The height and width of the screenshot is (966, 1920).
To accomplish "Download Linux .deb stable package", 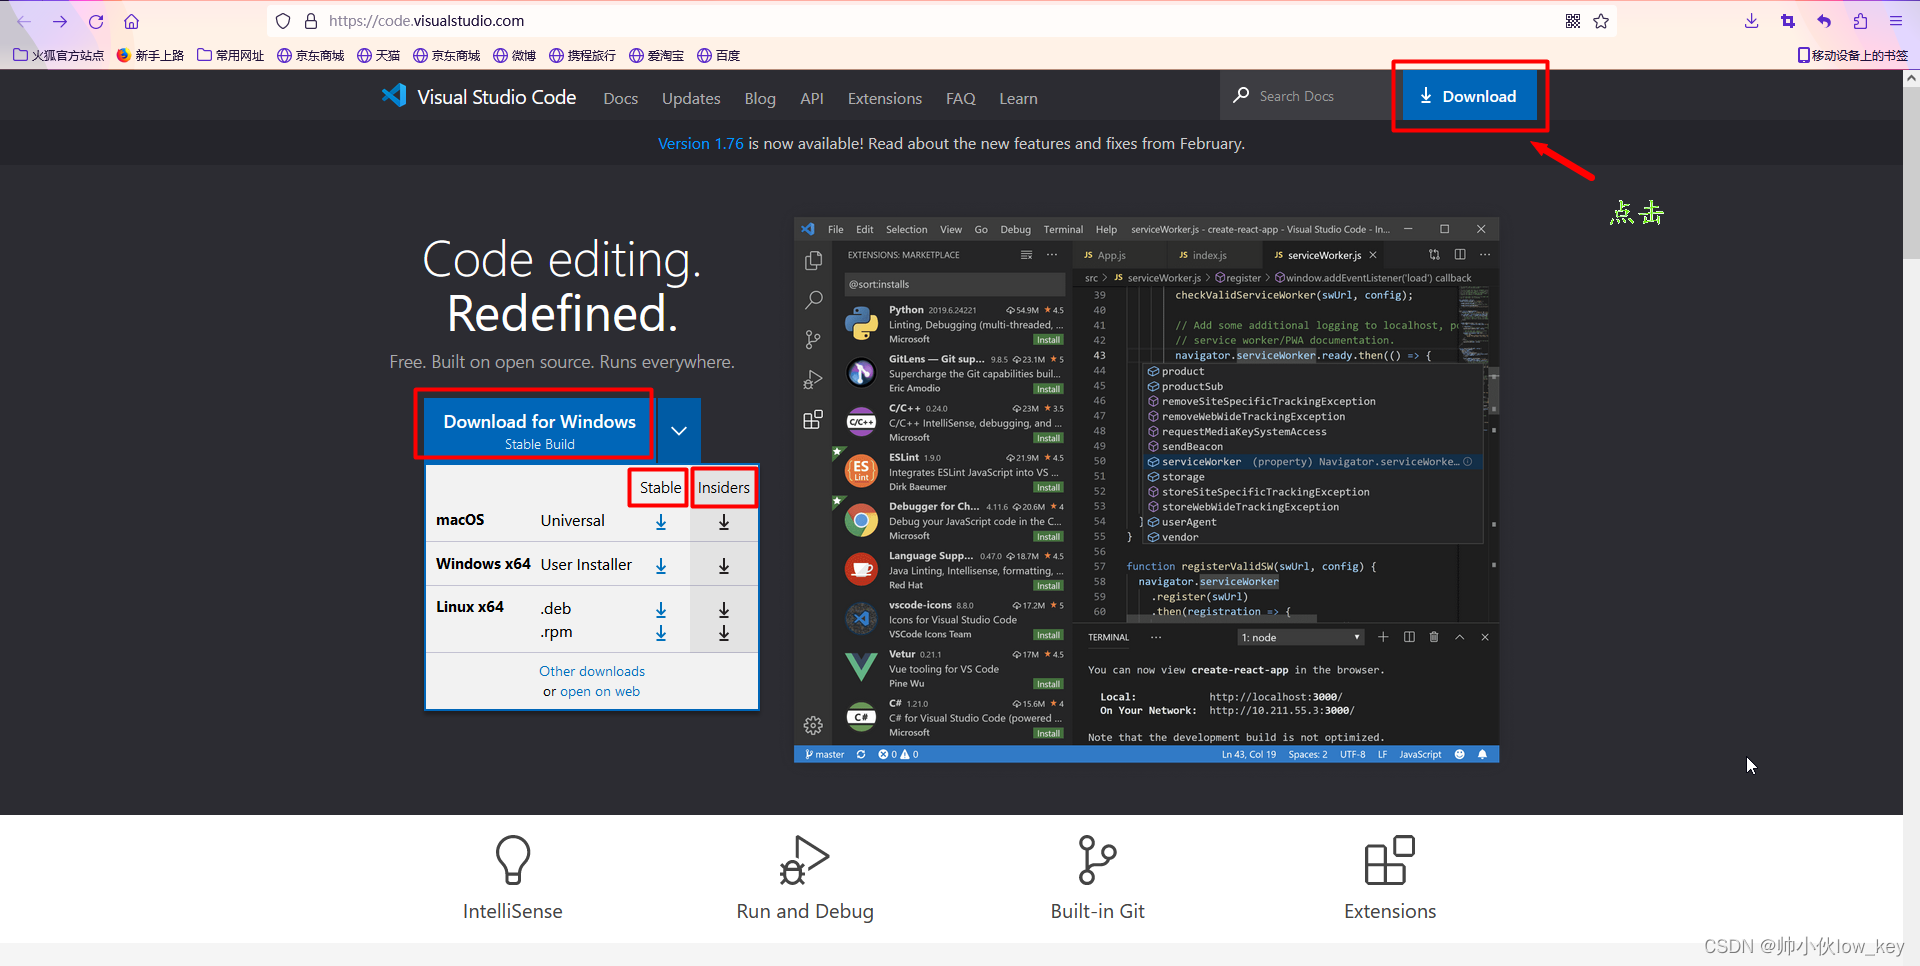I will point(661,610).
